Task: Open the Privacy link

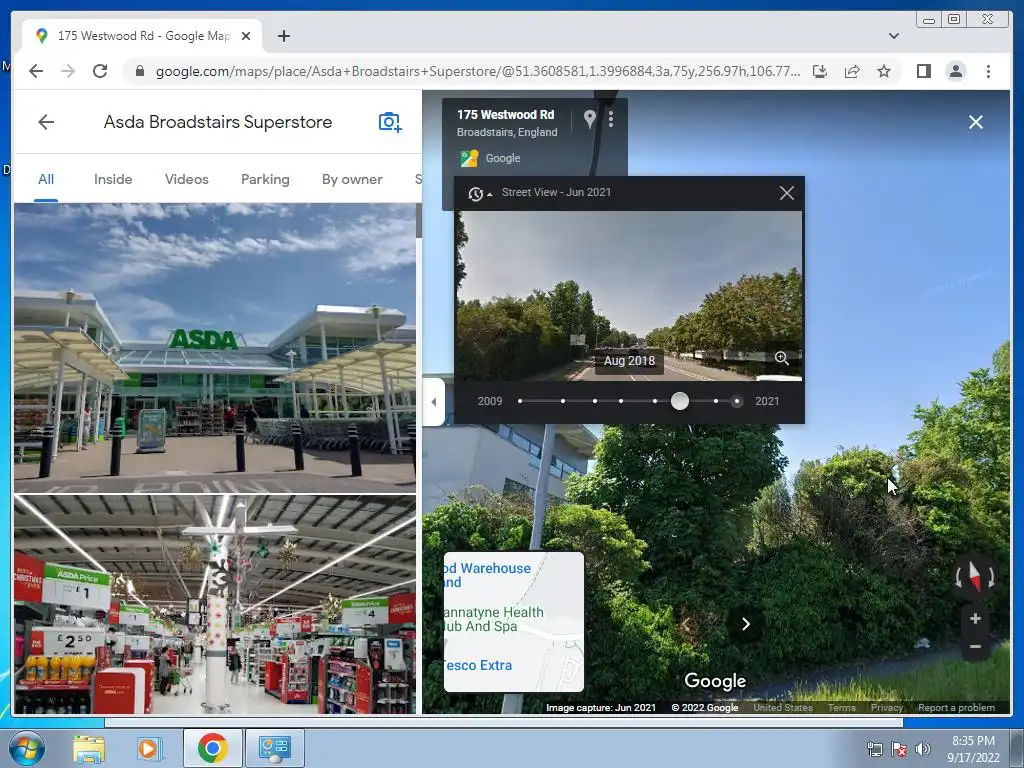Action: pos(887,707)
